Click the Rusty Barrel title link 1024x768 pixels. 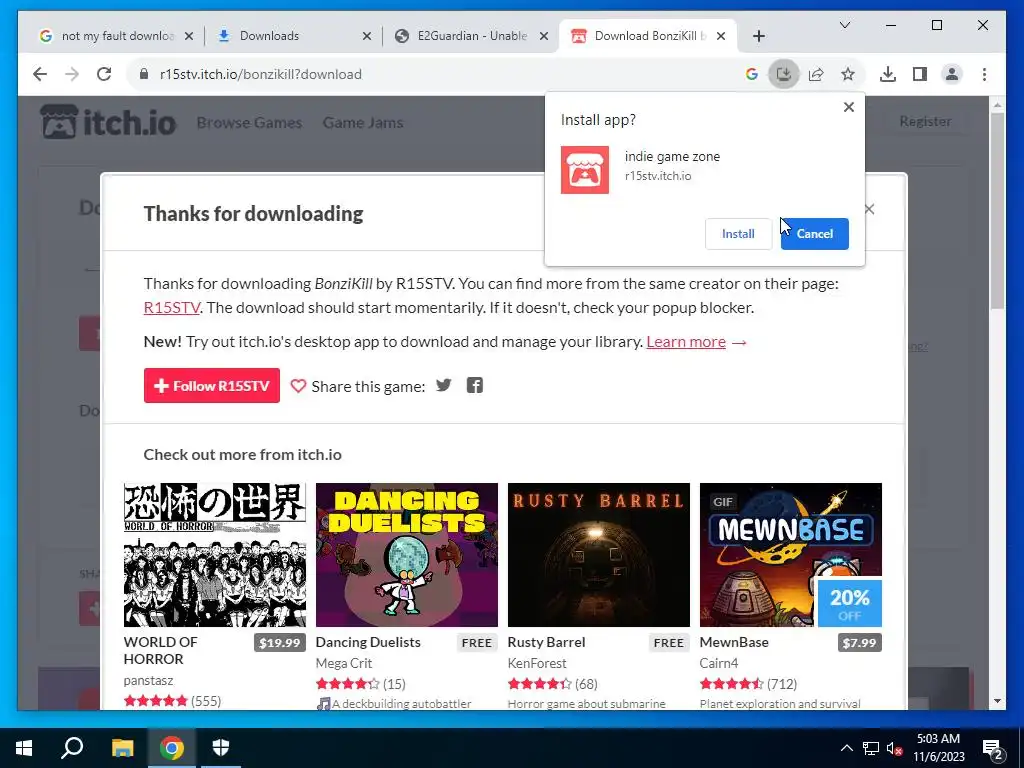click(x=546, y=642)
